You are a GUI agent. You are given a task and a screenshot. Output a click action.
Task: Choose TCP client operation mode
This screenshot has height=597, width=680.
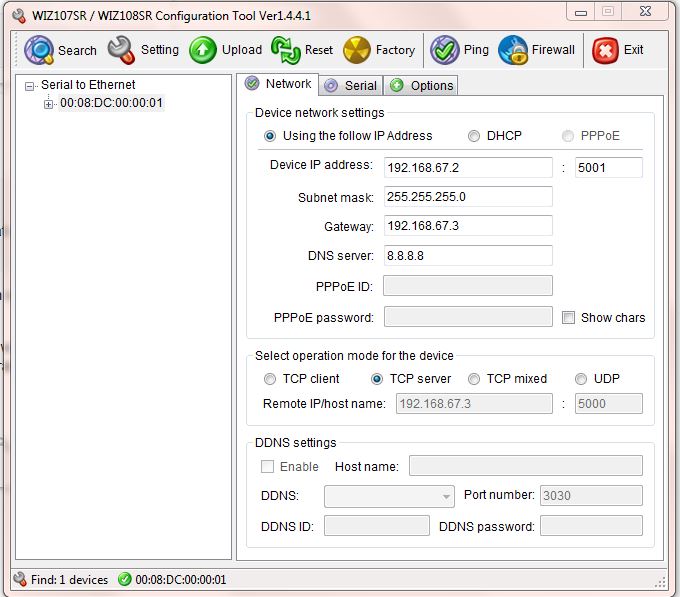click(x=270, y=379)
